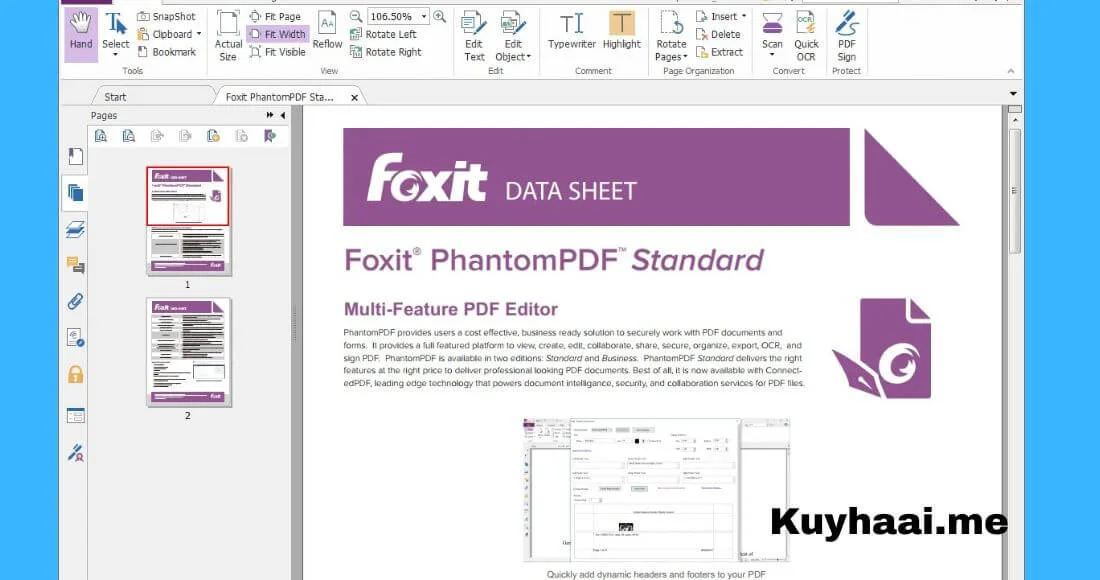Select page 1 thumbnail
The height and width of the screenshot is (580, 1100).
pyautogui.click(x=189, y=221)
